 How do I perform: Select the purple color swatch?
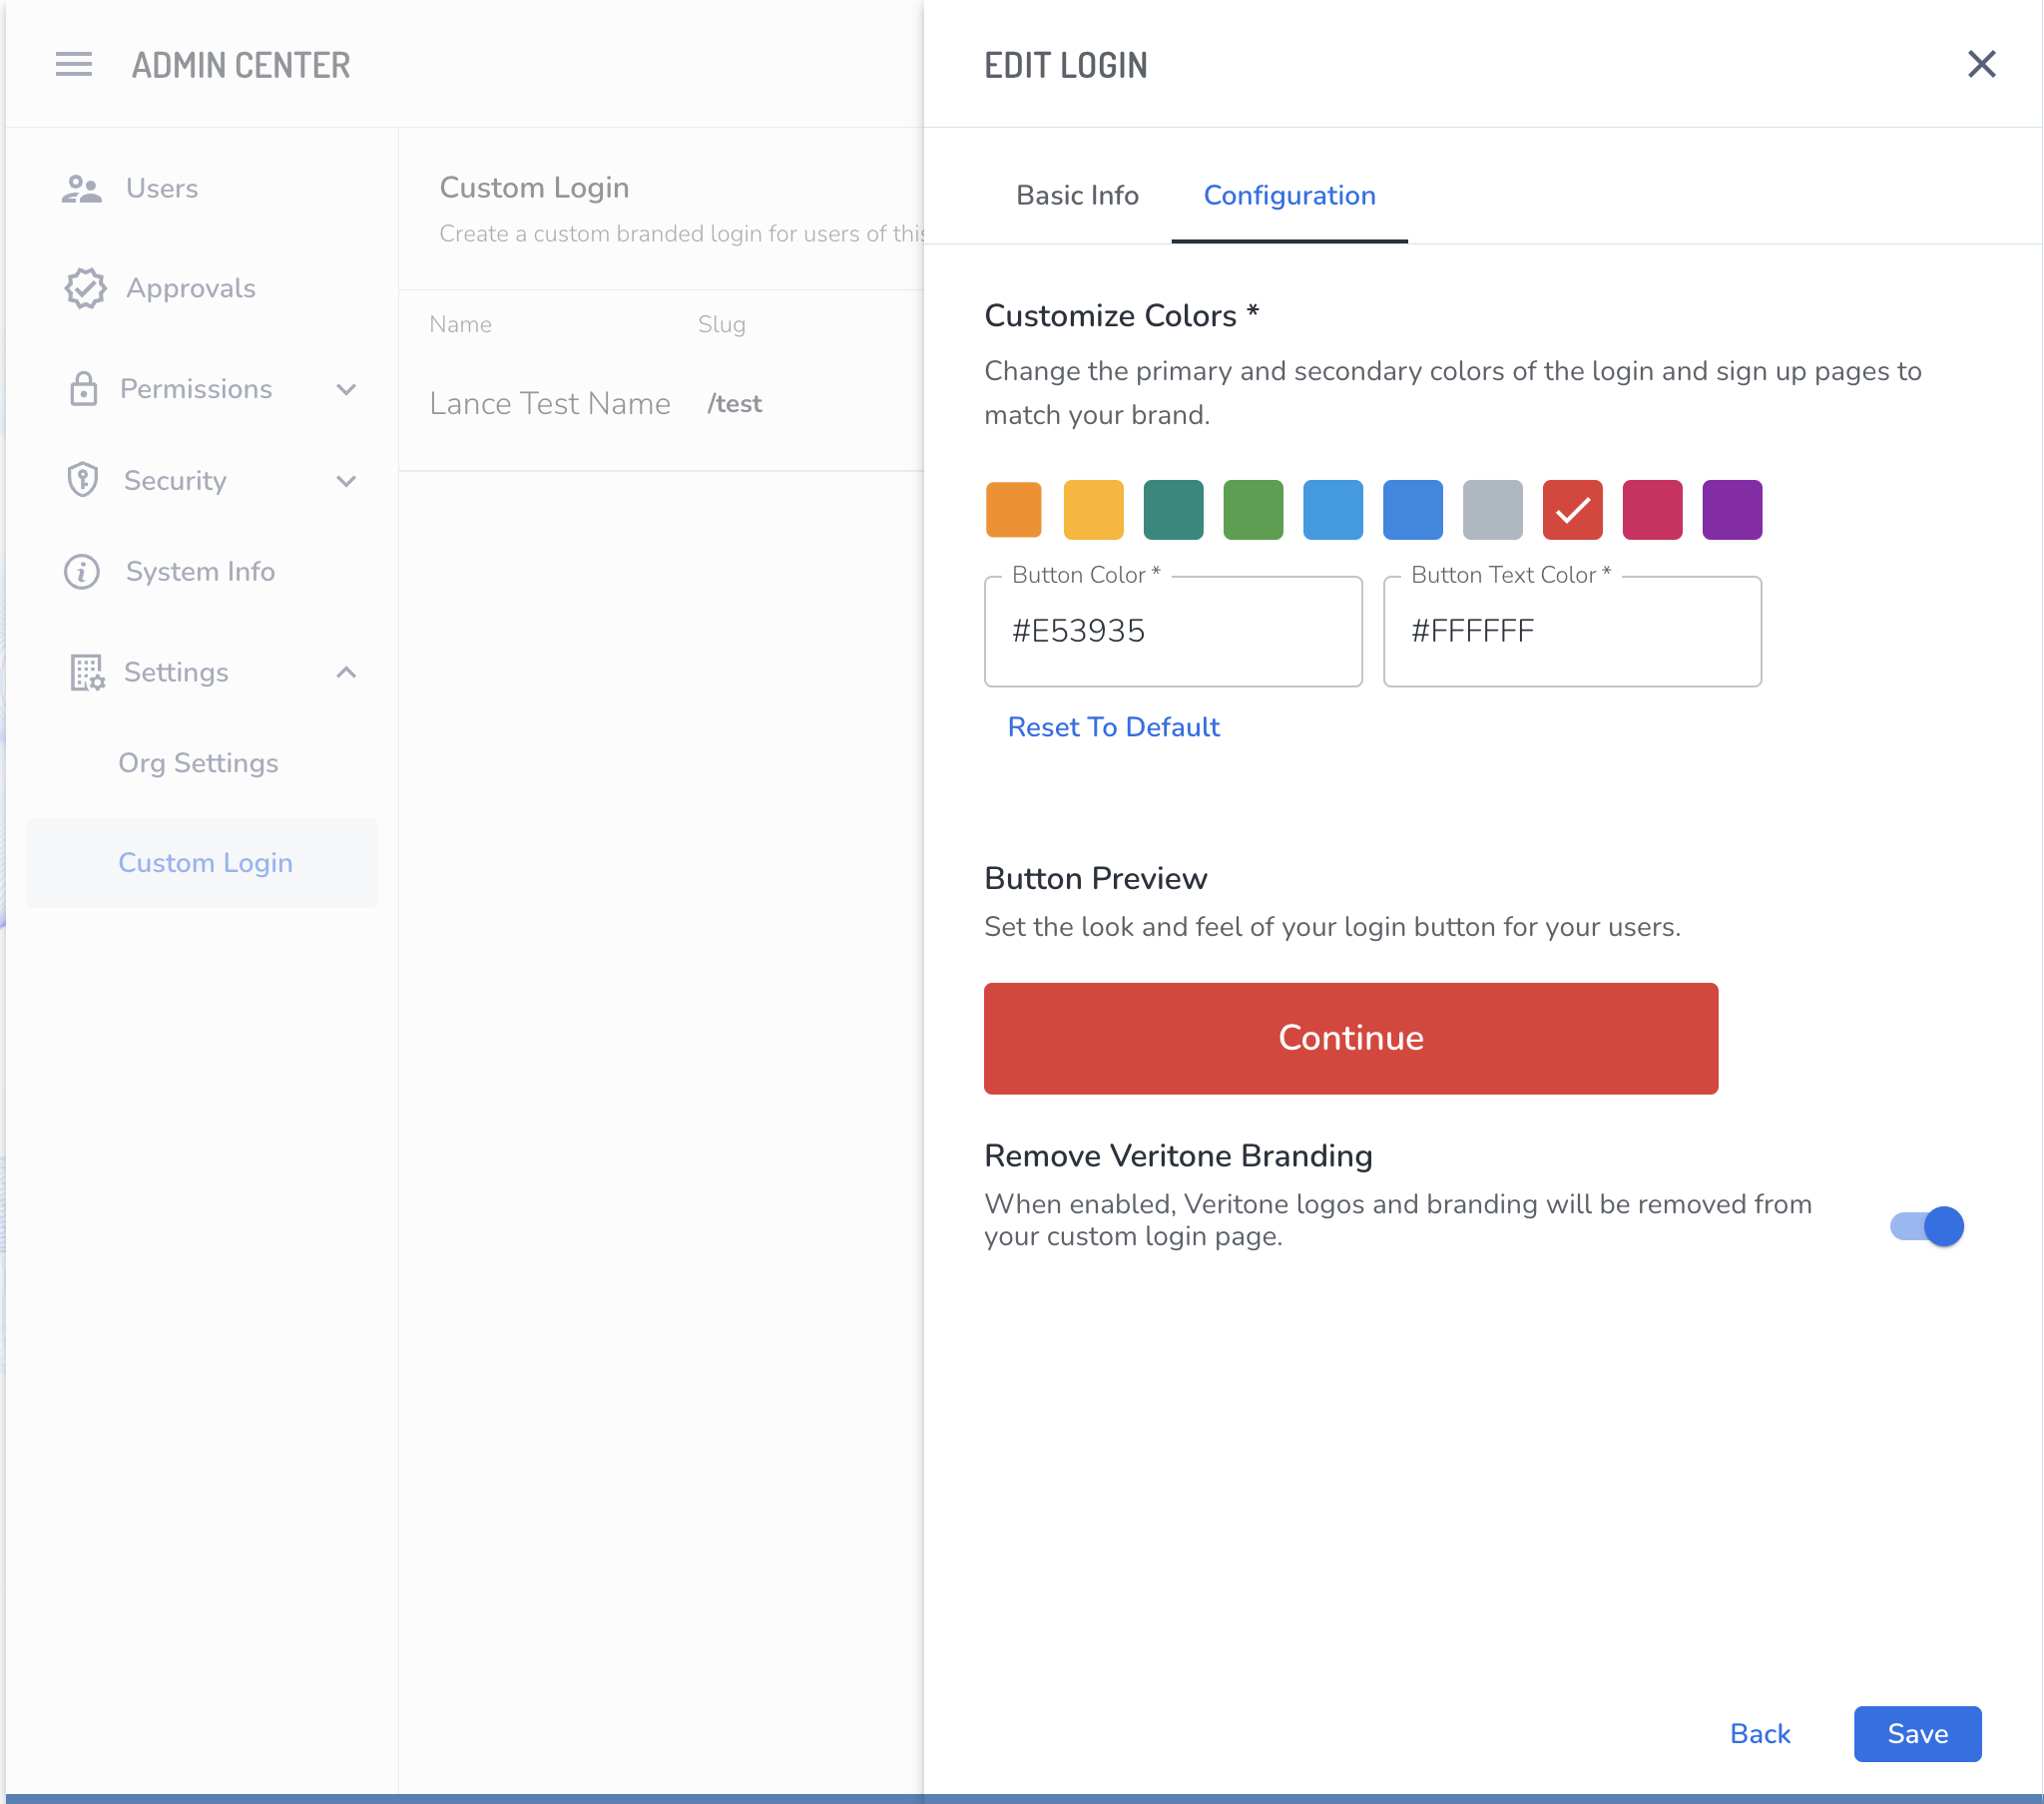click(x=1732, y=510)
